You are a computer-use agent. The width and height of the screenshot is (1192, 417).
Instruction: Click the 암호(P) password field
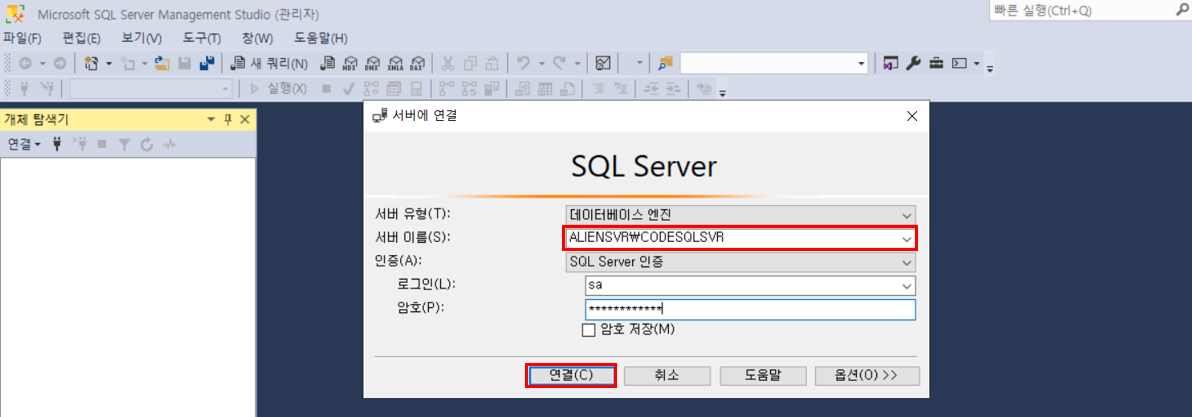[x=750, y=310]
